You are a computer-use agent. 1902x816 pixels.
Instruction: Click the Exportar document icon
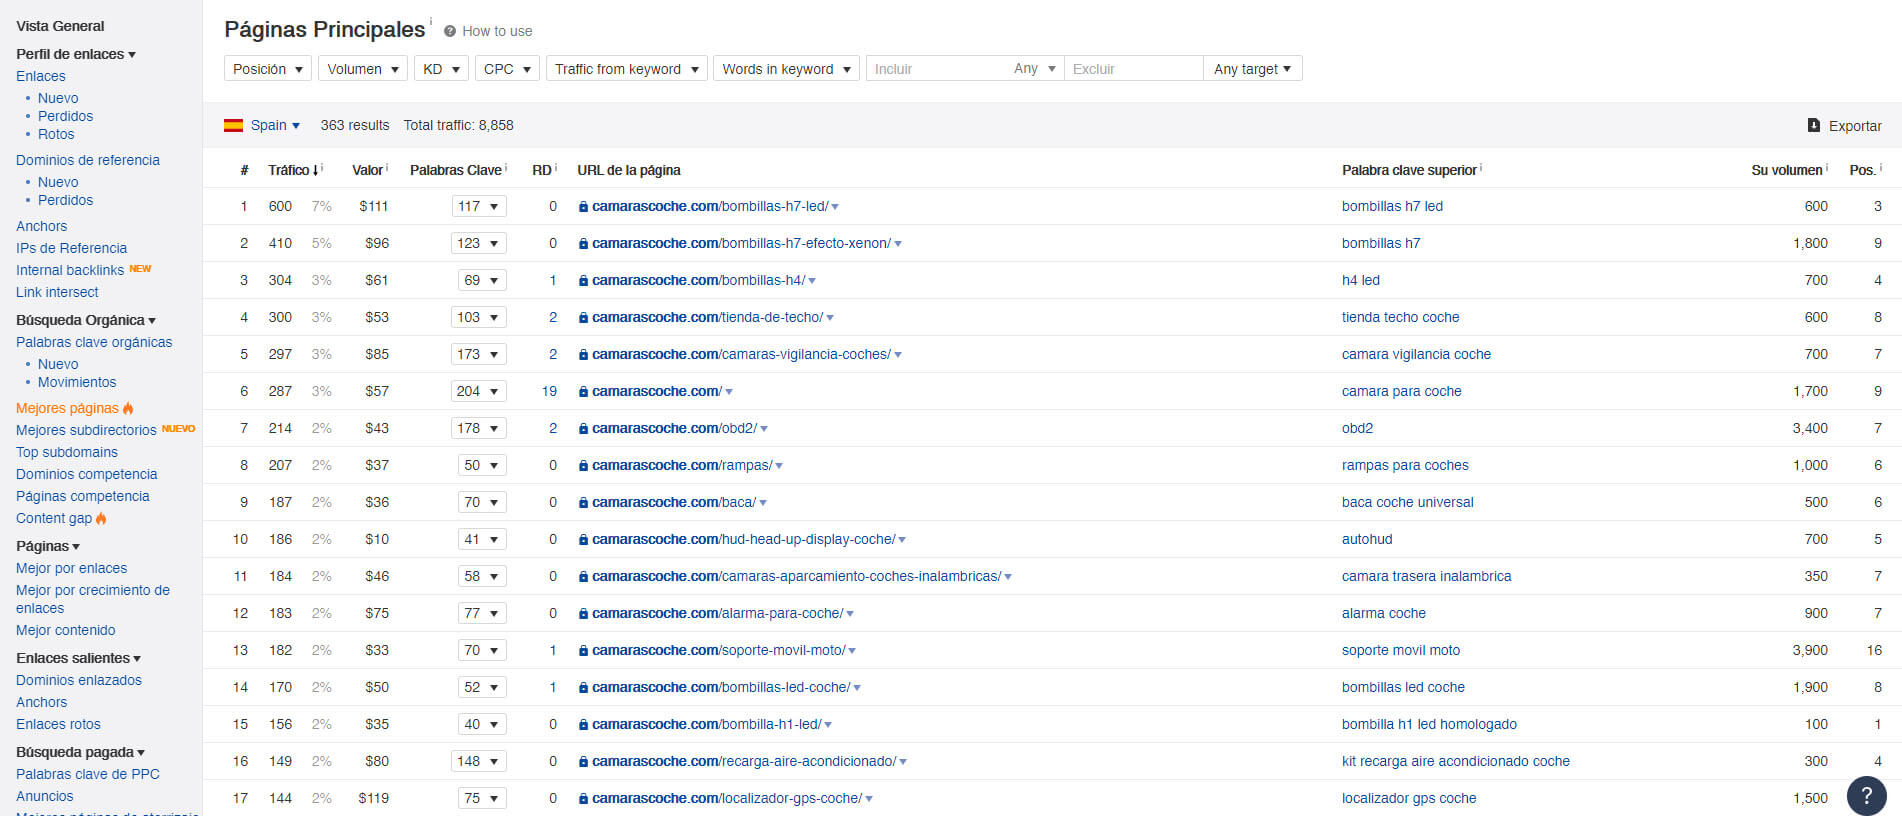pos(1814,125)
